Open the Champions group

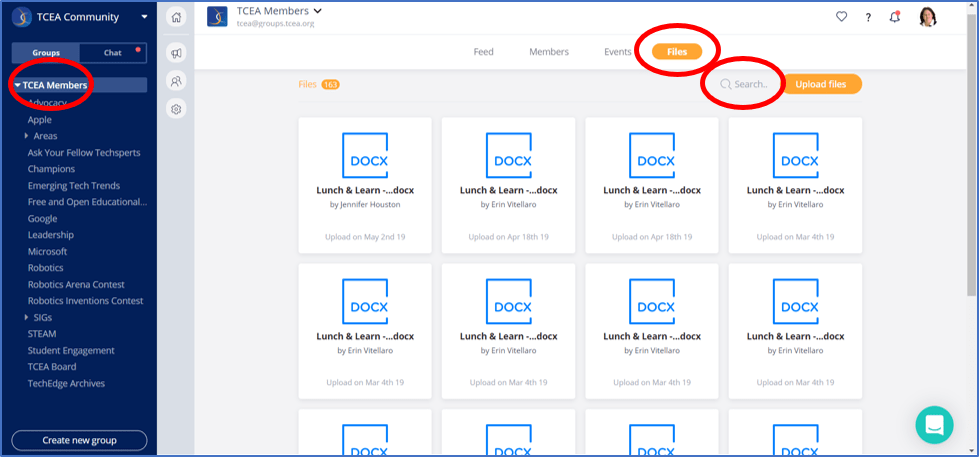click(51, 169)
